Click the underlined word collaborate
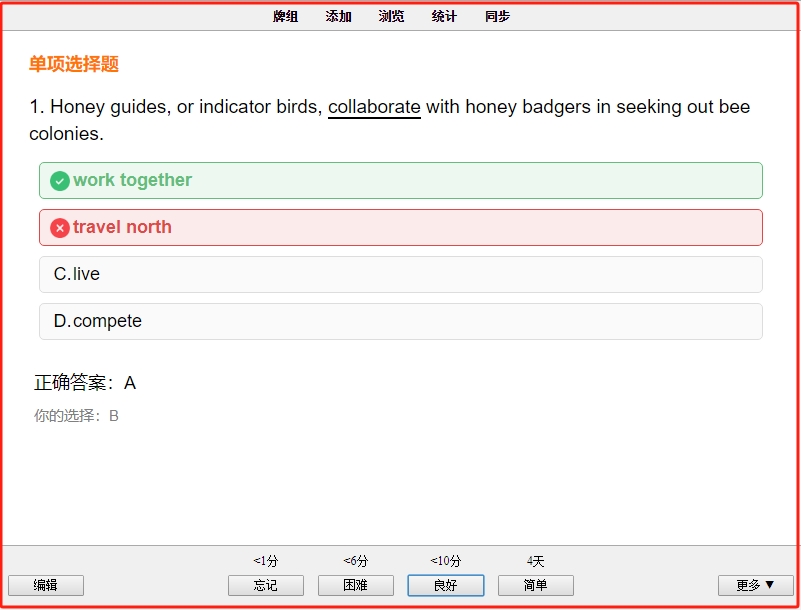Viewport: 801px width, 610px height. [x=374, y=107]
